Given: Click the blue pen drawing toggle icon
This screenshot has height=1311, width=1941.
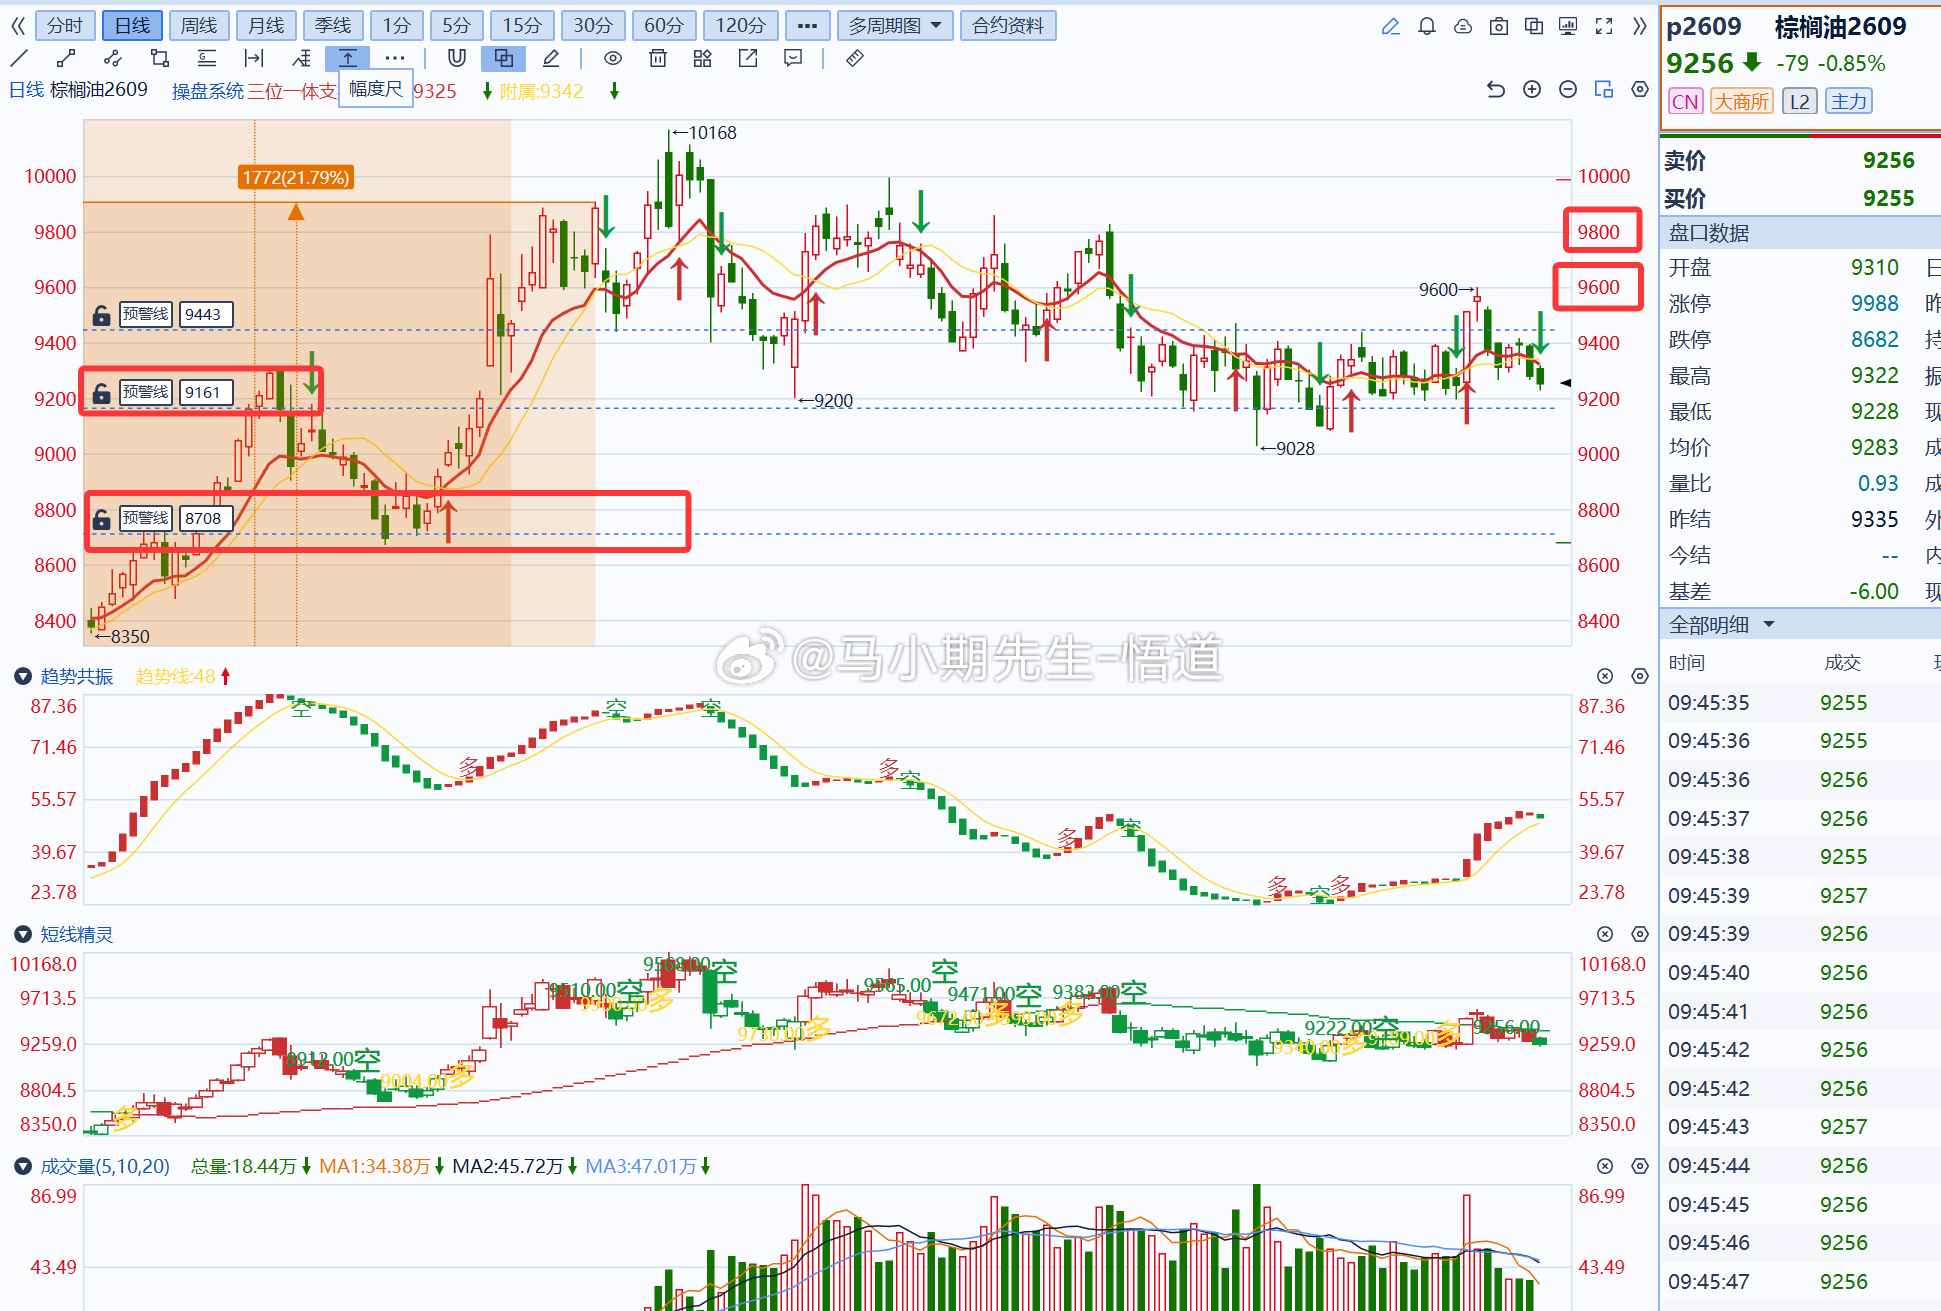Looking at the screenshot, I should click(1391, 27).
